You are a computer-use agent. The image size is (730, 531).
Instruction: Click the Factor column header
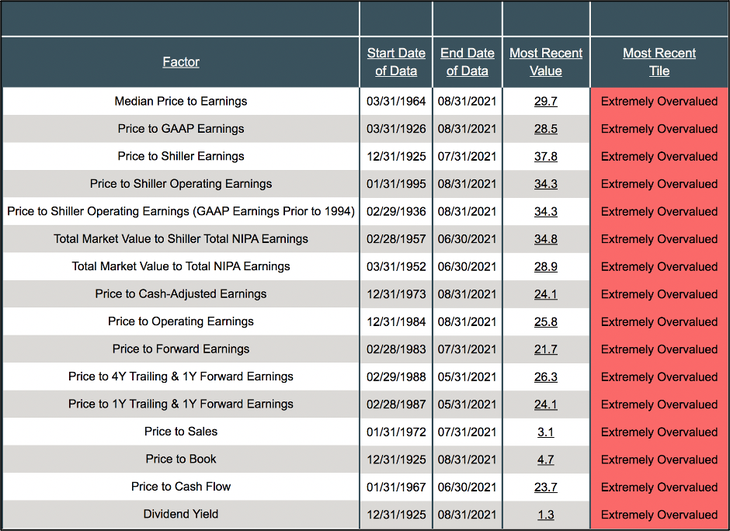[181, 62]
